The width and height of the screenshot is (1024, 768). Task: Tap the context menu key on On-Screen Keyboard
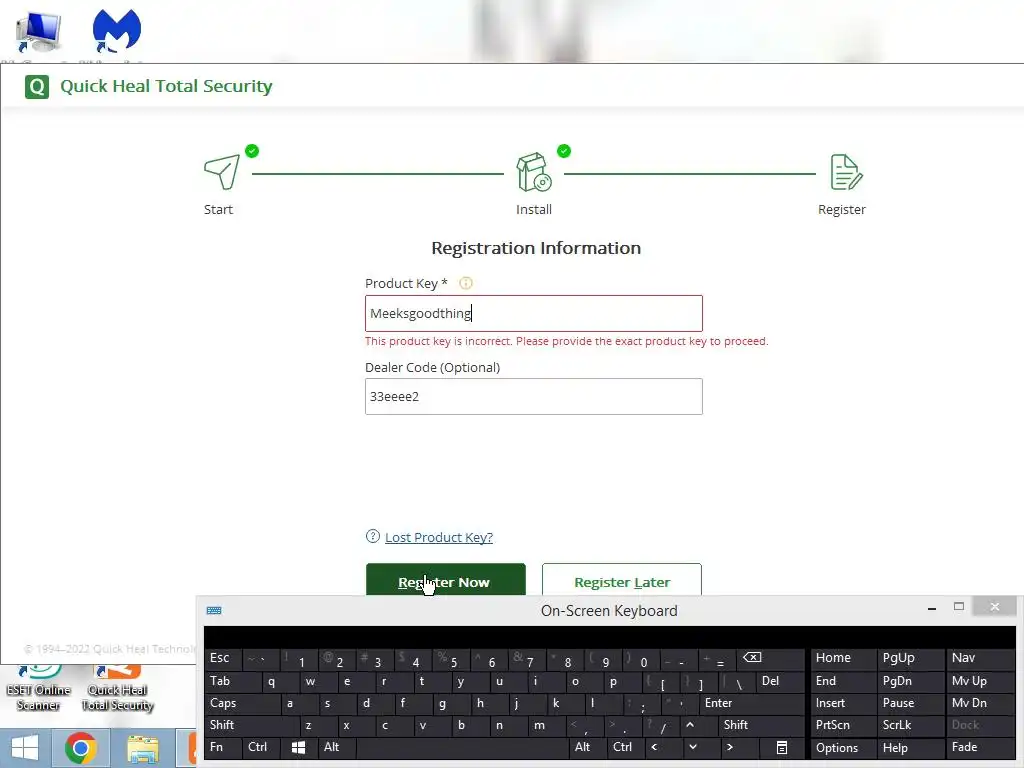(781, 748)
